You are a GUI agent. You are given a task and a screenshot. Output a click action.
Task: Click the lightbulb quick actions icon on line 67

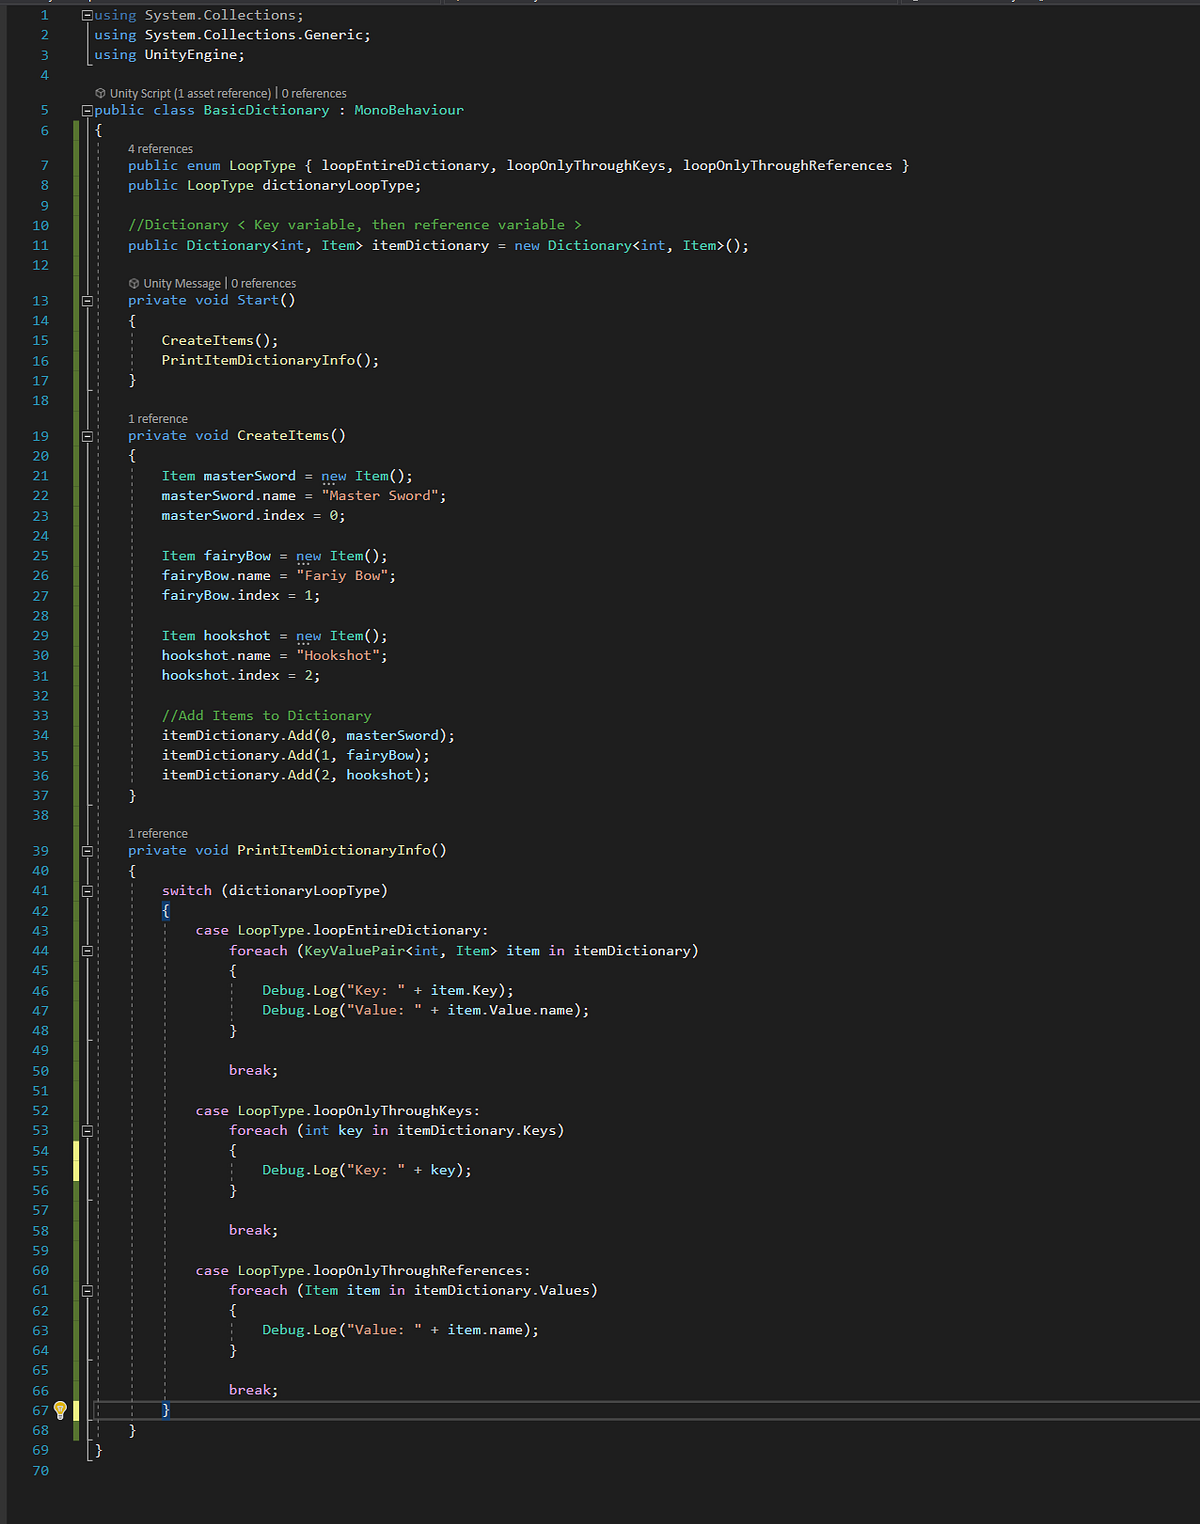click(60, 1410)
